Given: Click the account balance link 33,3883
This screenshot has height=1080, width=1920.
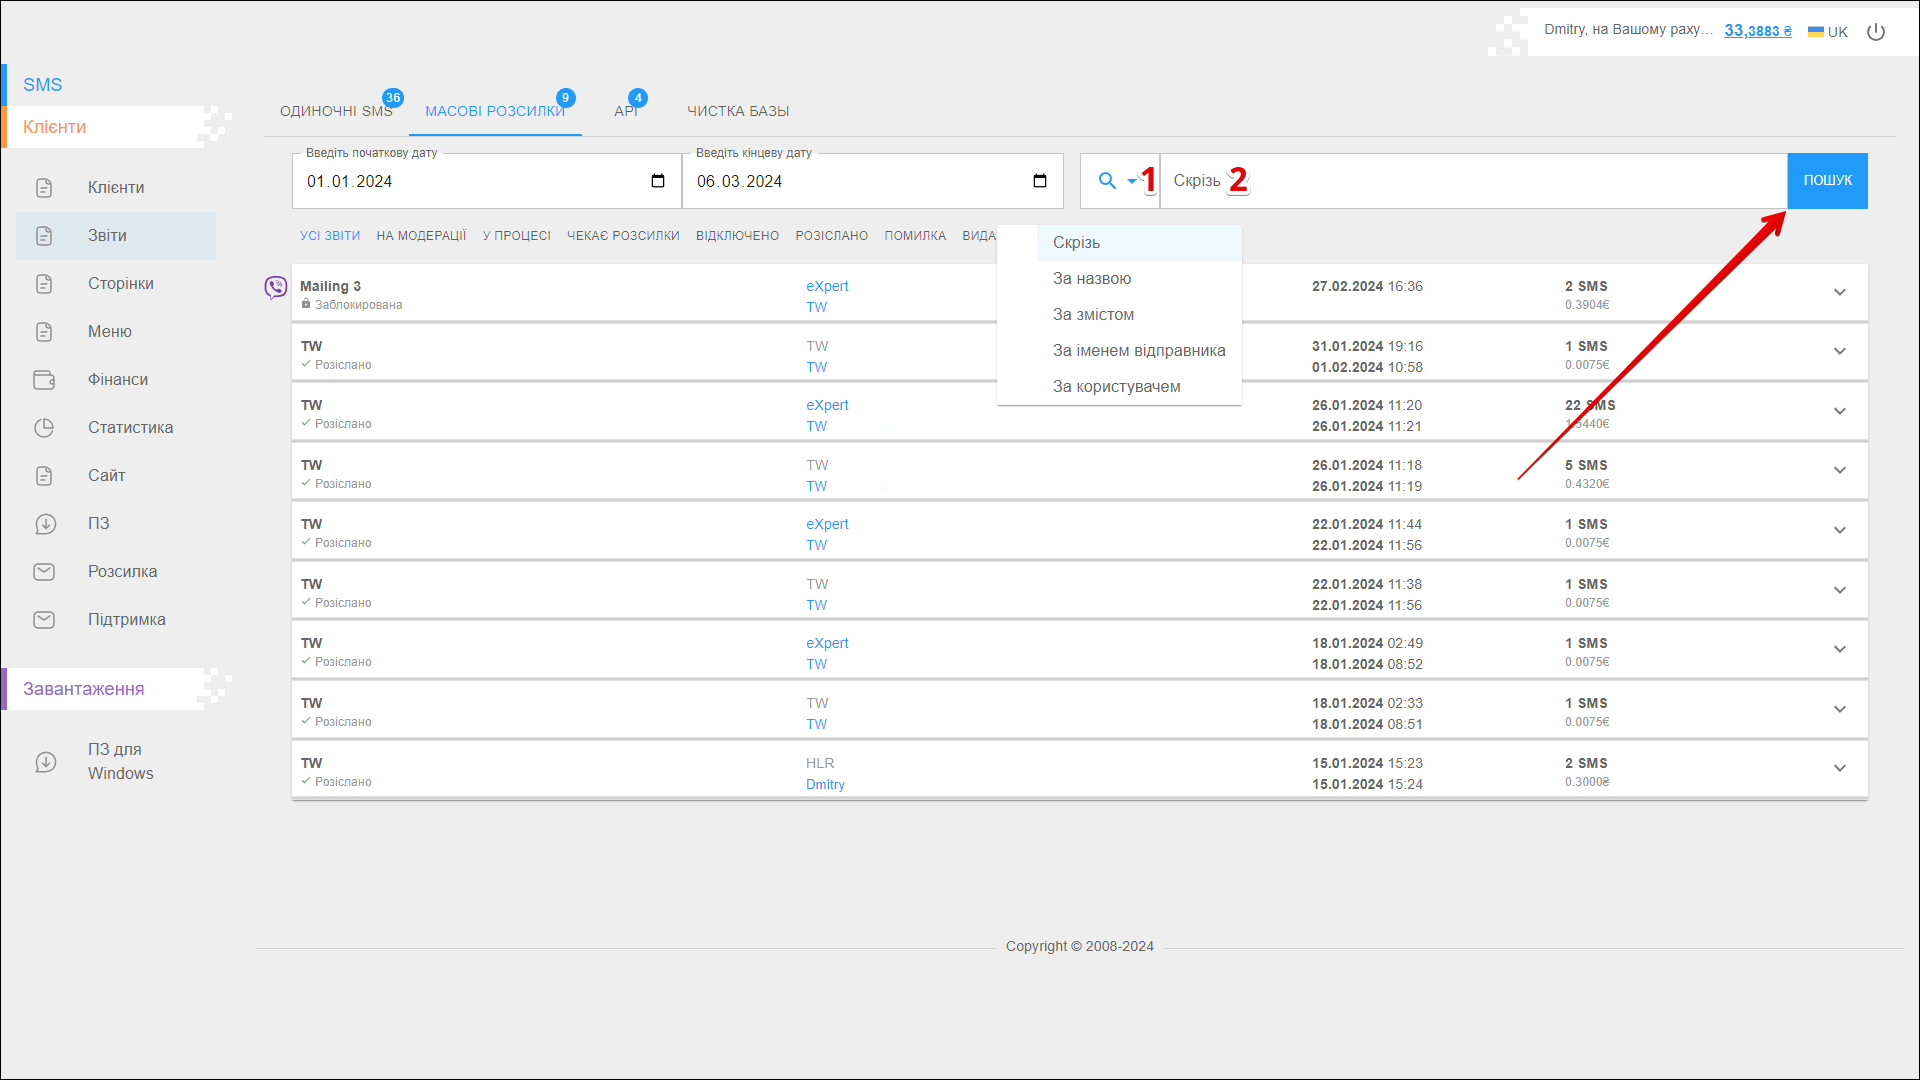Looking at the screenshot, I should click(1757, 31).
